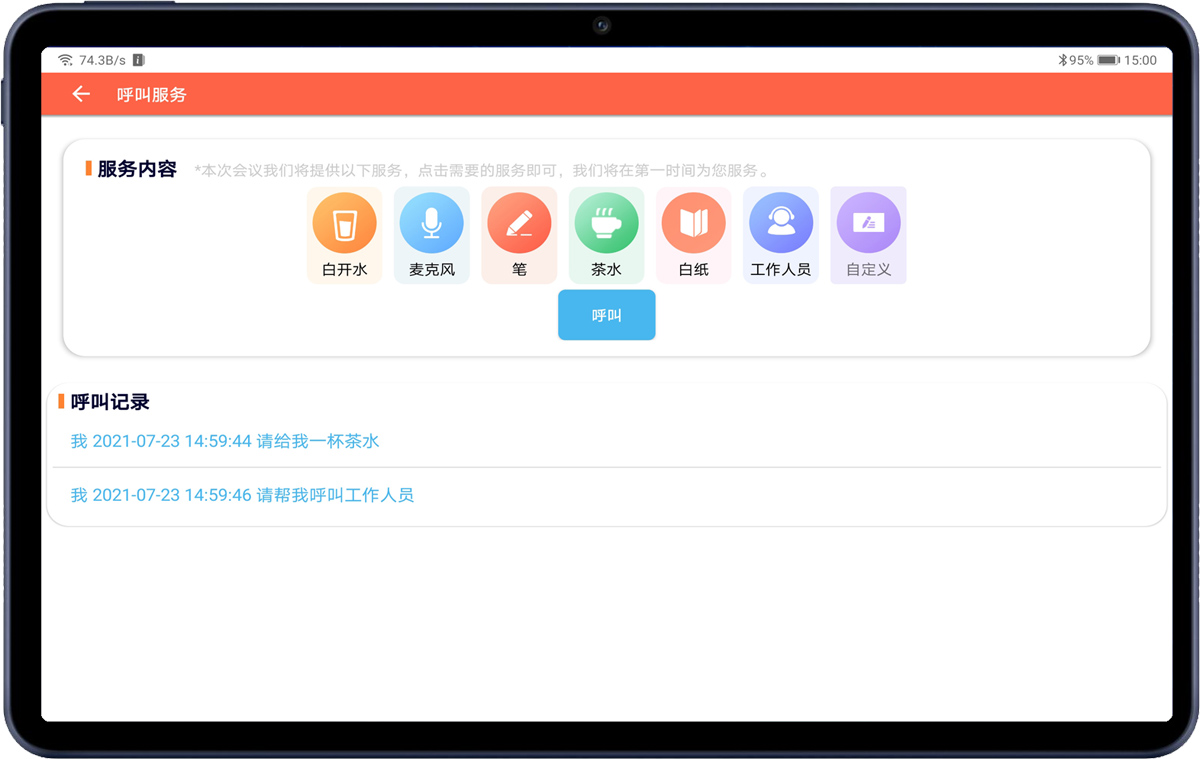The width and height of the screenshot is (1200, 759).
Task: Tap the back arrow in the header
Action: coord(81,94)
